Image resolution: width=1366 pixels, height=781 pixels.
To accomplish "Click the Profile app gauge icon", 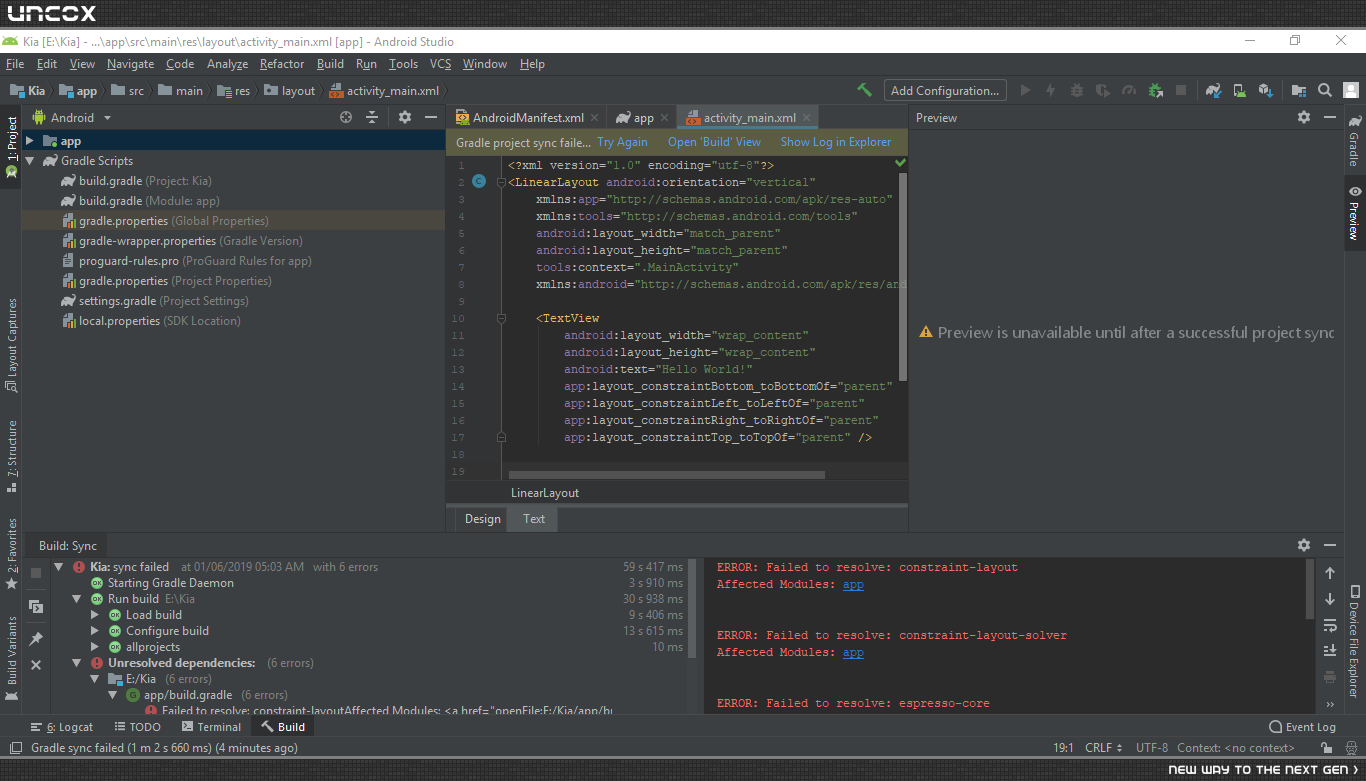I will [x=1129, y=90].
